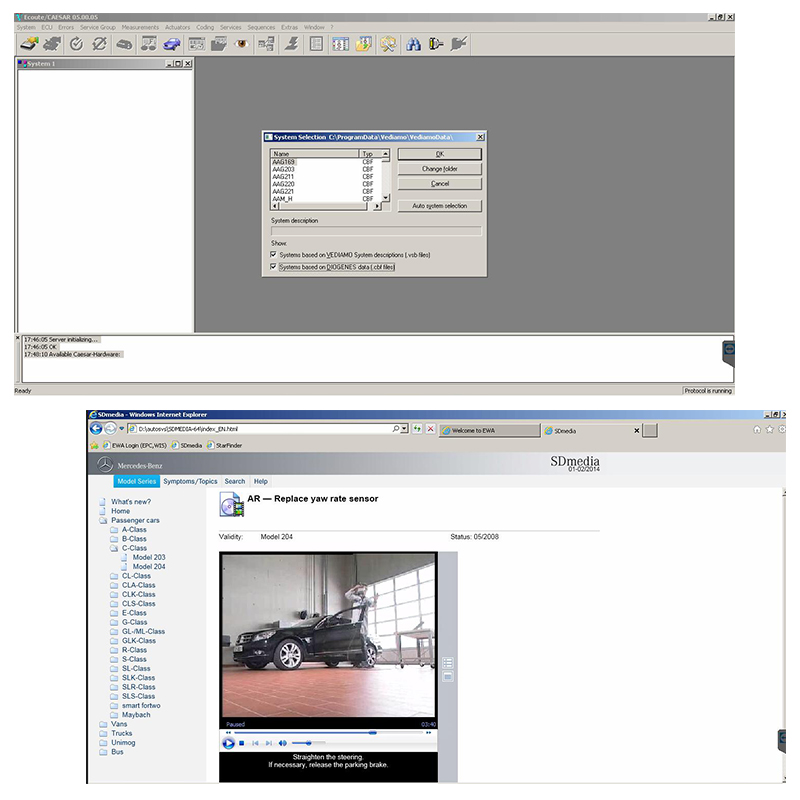The width and height of the screenshot is (800, 800).
Task: Click the System description field
Action: tap(376, 231)
